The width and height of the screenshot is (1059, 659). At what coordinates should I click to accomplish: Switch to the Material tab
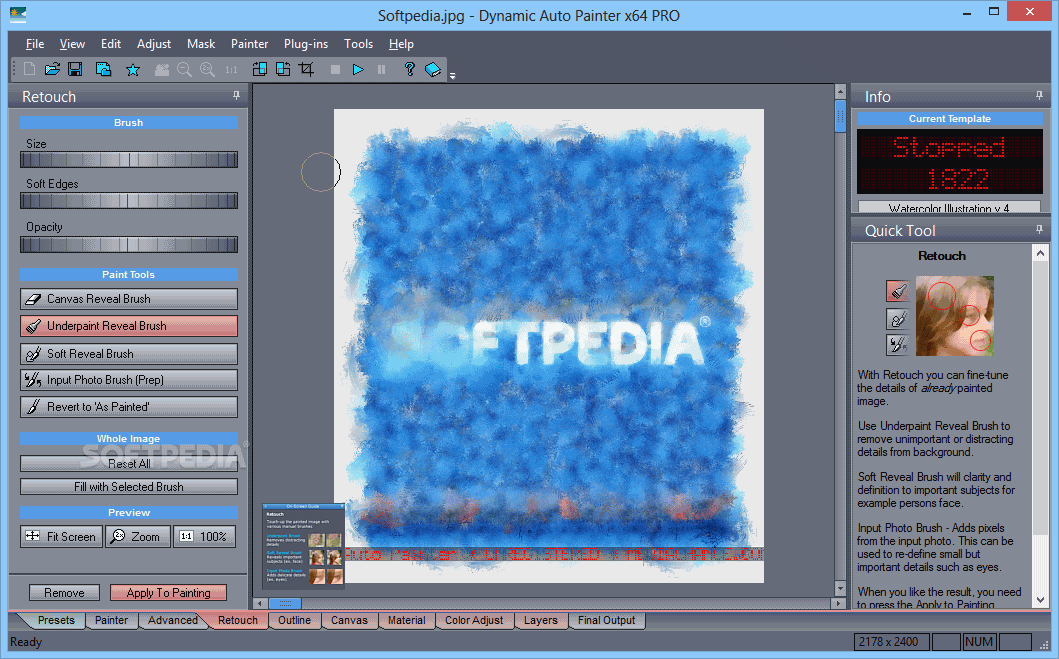click(x=407, y=620)
